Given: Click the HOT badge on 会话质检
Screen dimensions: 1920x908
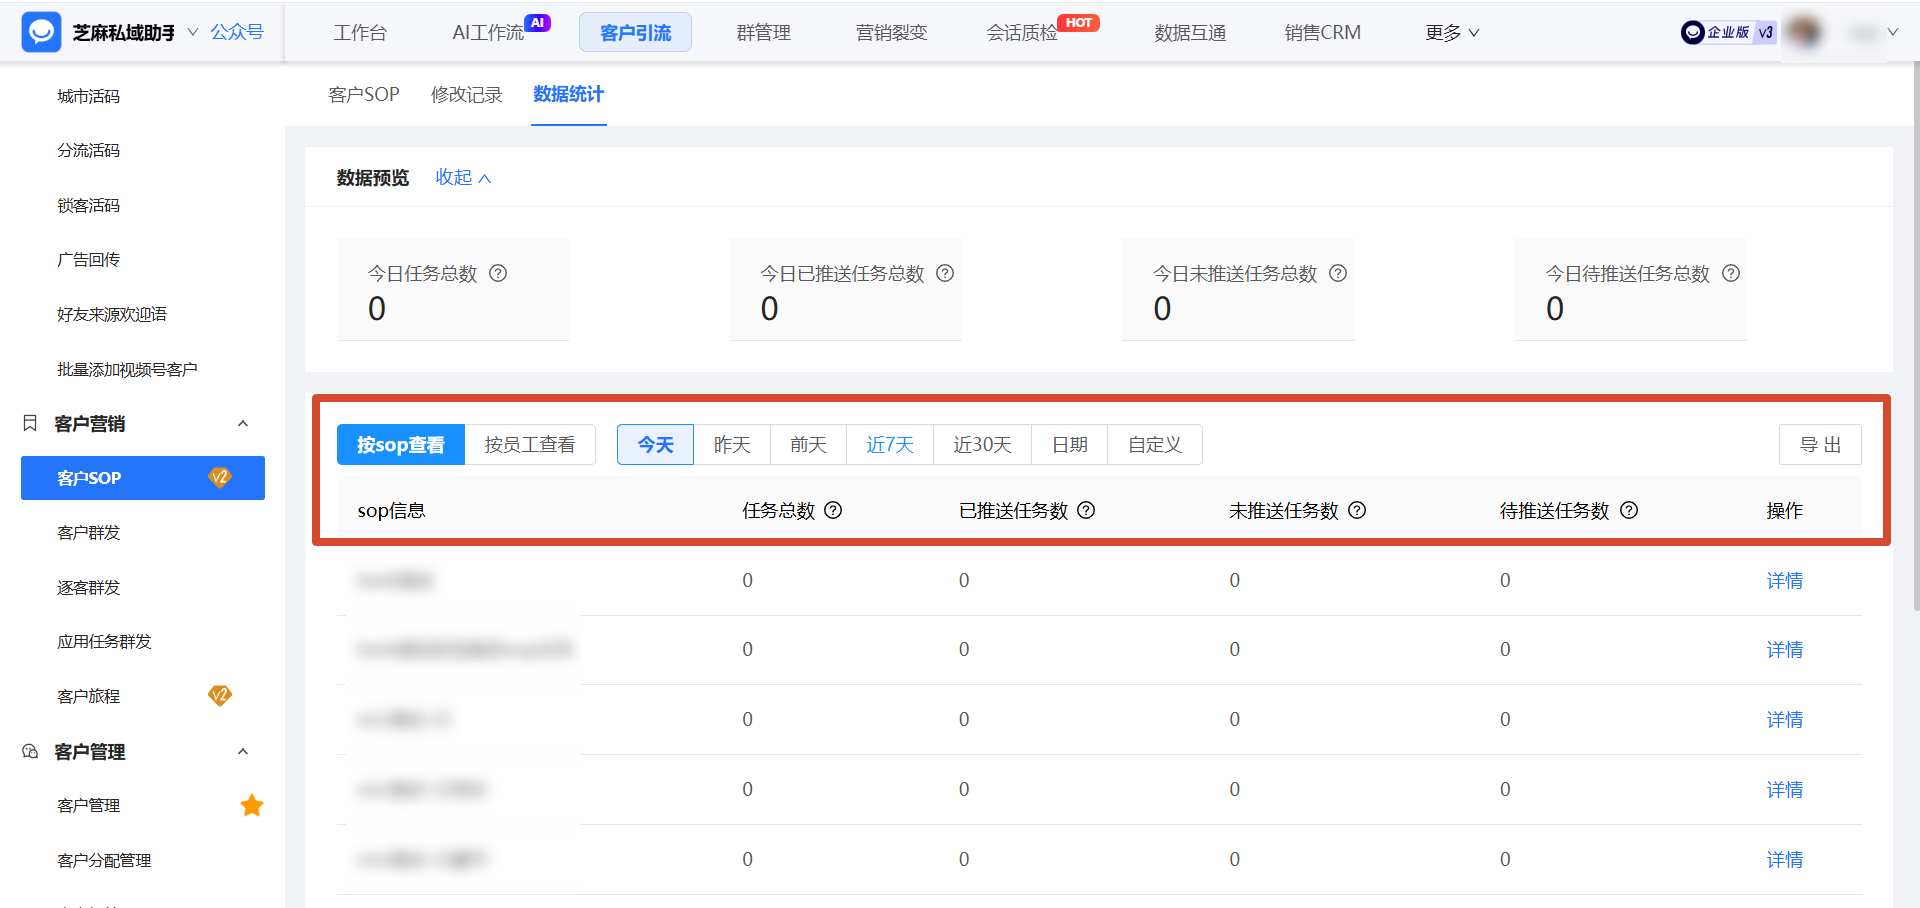Looking at the screenshot, I should pyautogui.click(x=1079, y=23).
